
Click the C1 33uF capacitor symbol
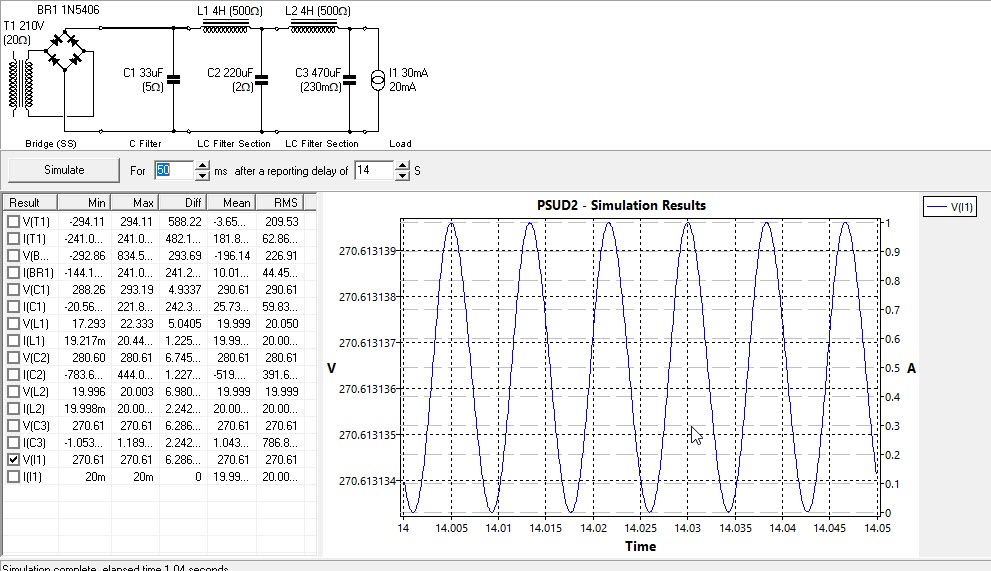click(174, 80)
